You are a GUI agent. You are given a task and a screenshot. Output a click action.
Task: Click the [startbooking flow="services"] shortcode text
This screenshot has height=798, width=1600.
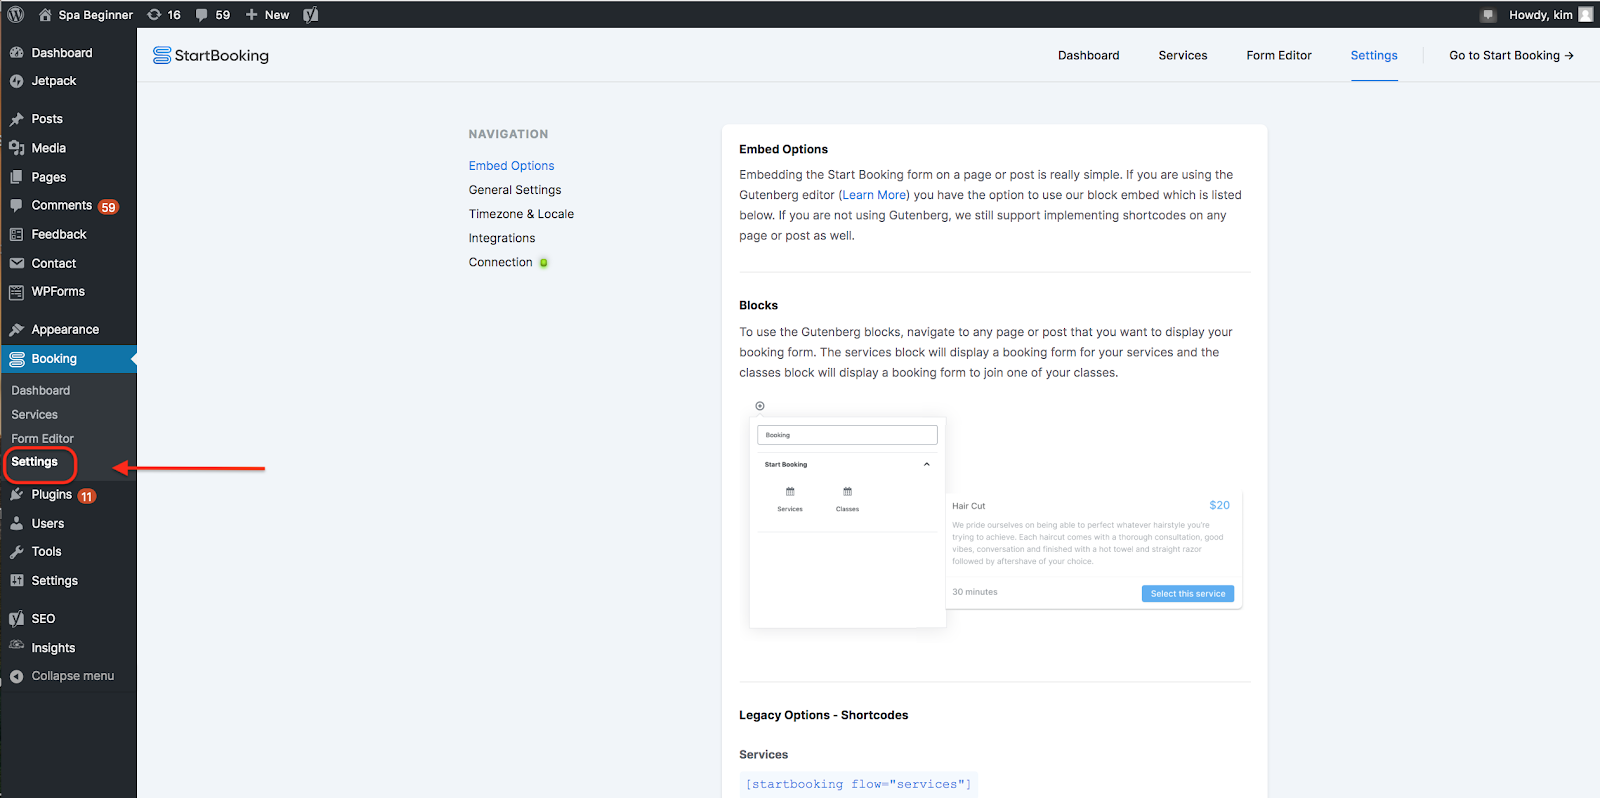click(858, 784)
